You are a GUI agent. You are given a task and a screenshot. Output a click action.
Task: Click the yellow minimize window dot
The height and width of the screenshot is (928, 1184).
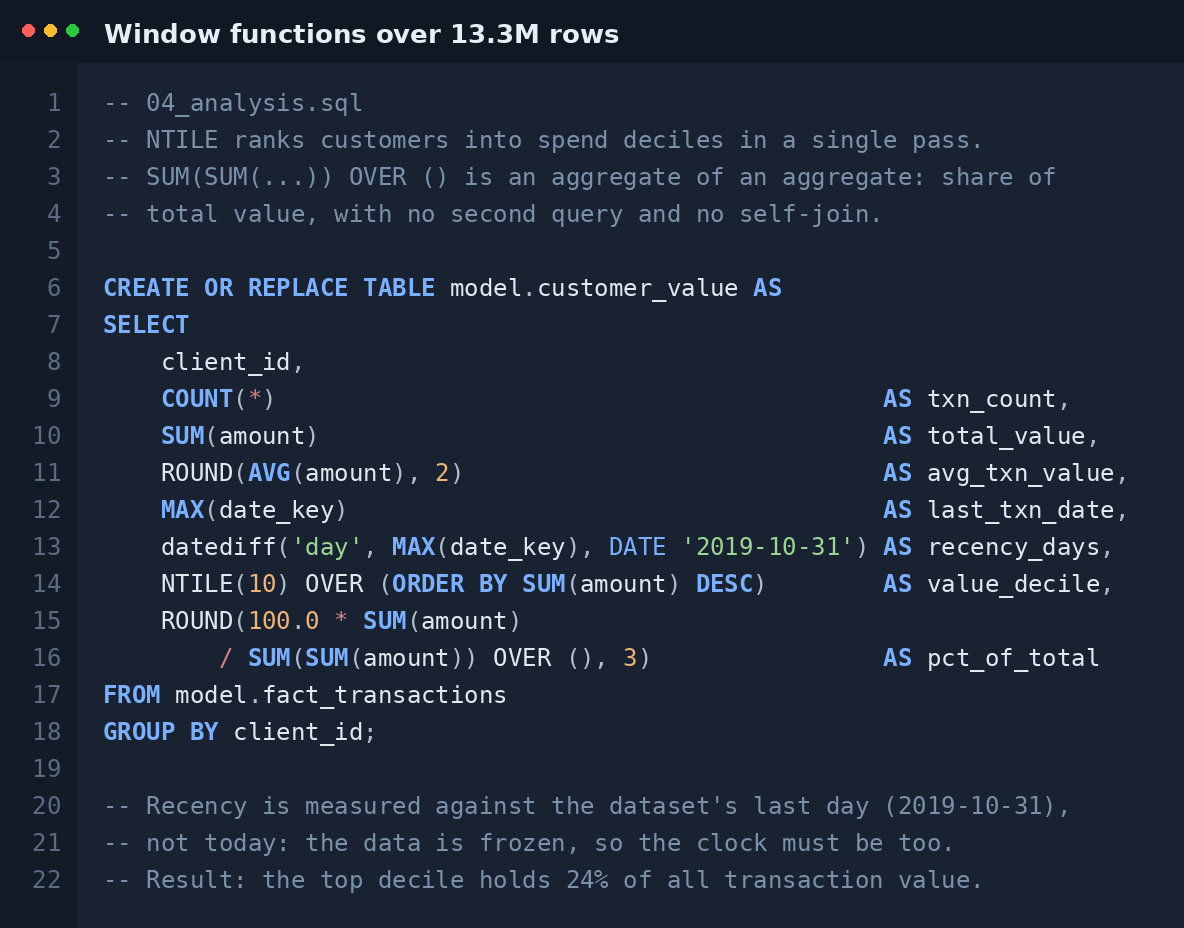[x=51, y=30]
